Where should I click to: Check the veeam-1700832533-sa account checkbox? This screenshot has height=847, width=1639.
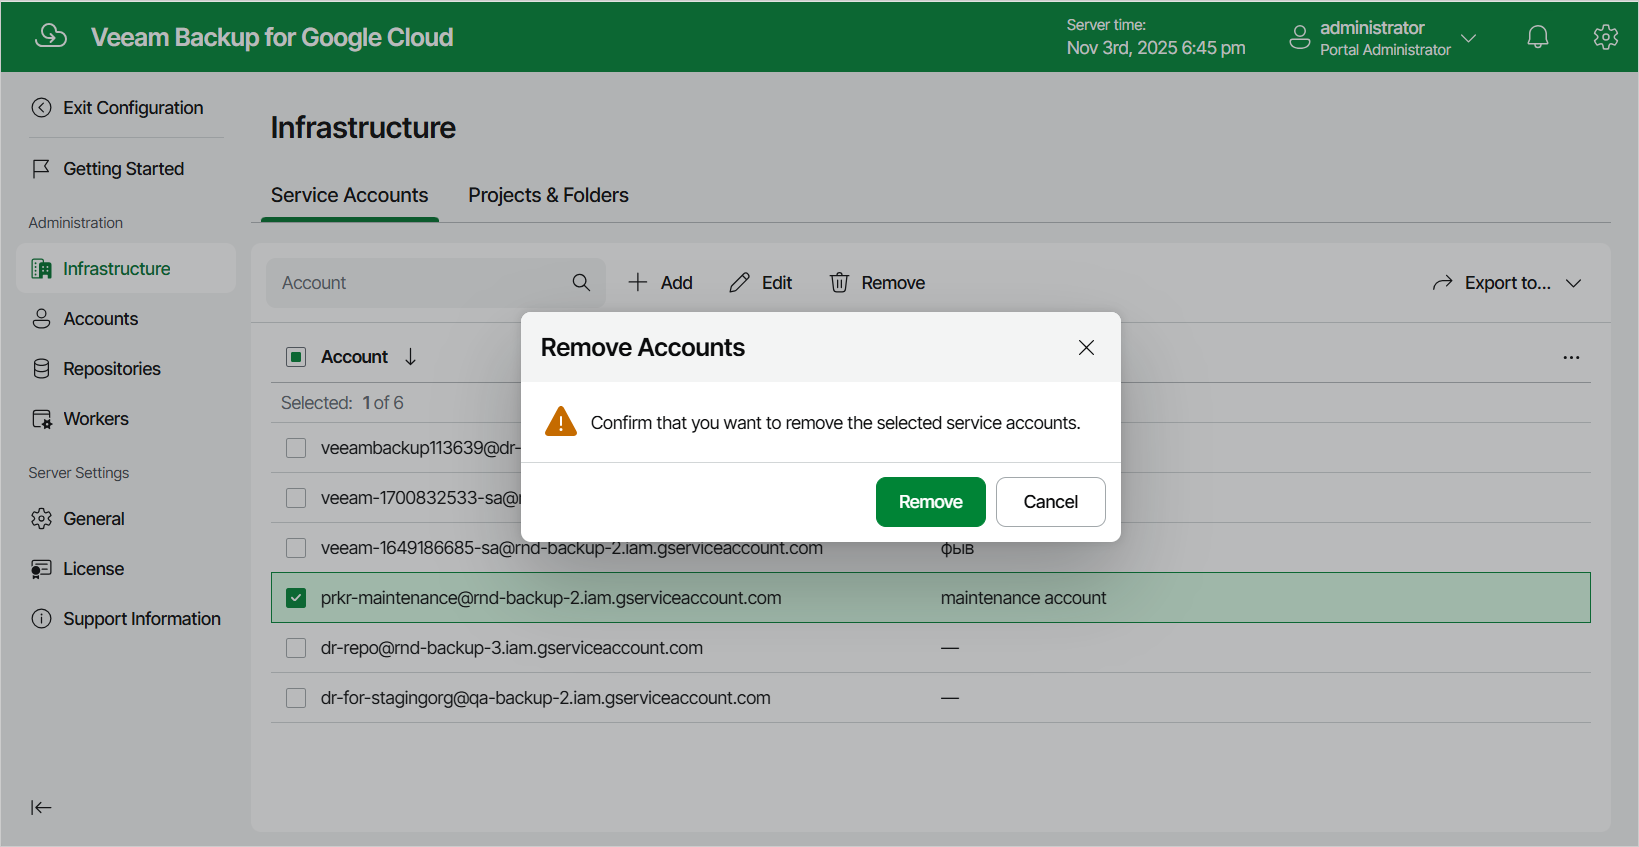(x=296, y=498)
